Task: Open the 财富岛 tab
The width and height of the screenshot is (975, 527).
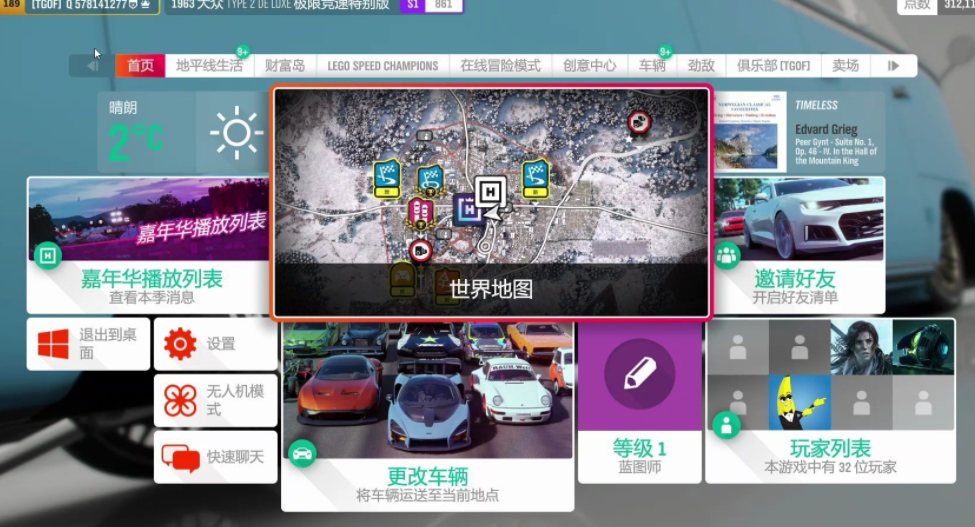Action: click(x=285, y=66)
